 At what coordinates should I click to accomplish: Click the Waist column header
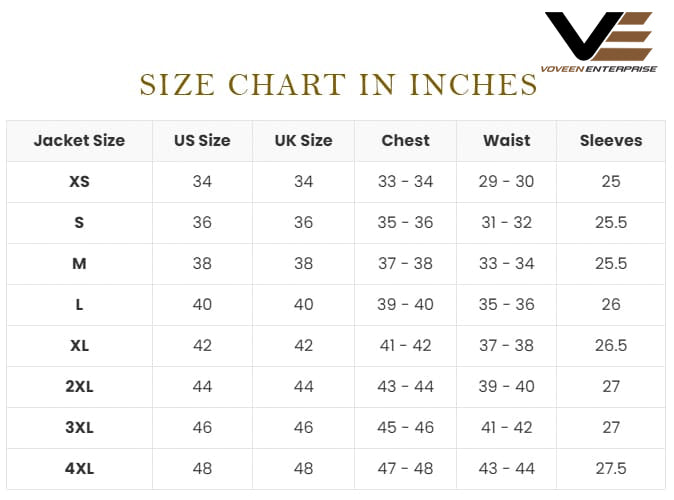506,140
